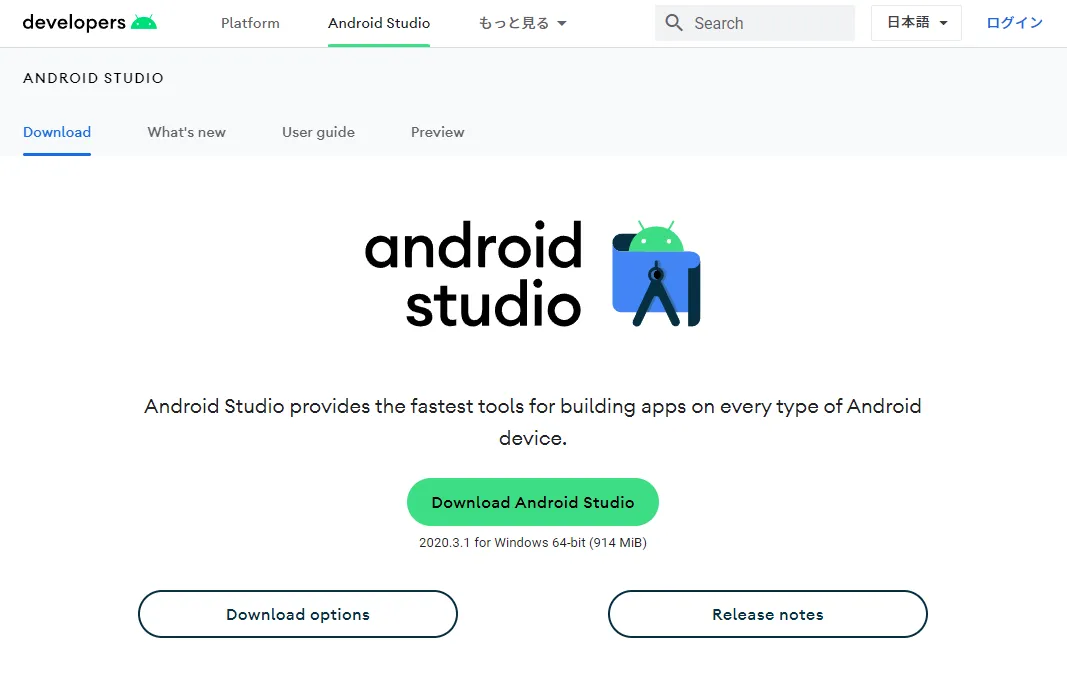The height and width of the screenshot is (696, 1067).
Task: Select Android Studio in top navigation
Action: click(379, 23)
